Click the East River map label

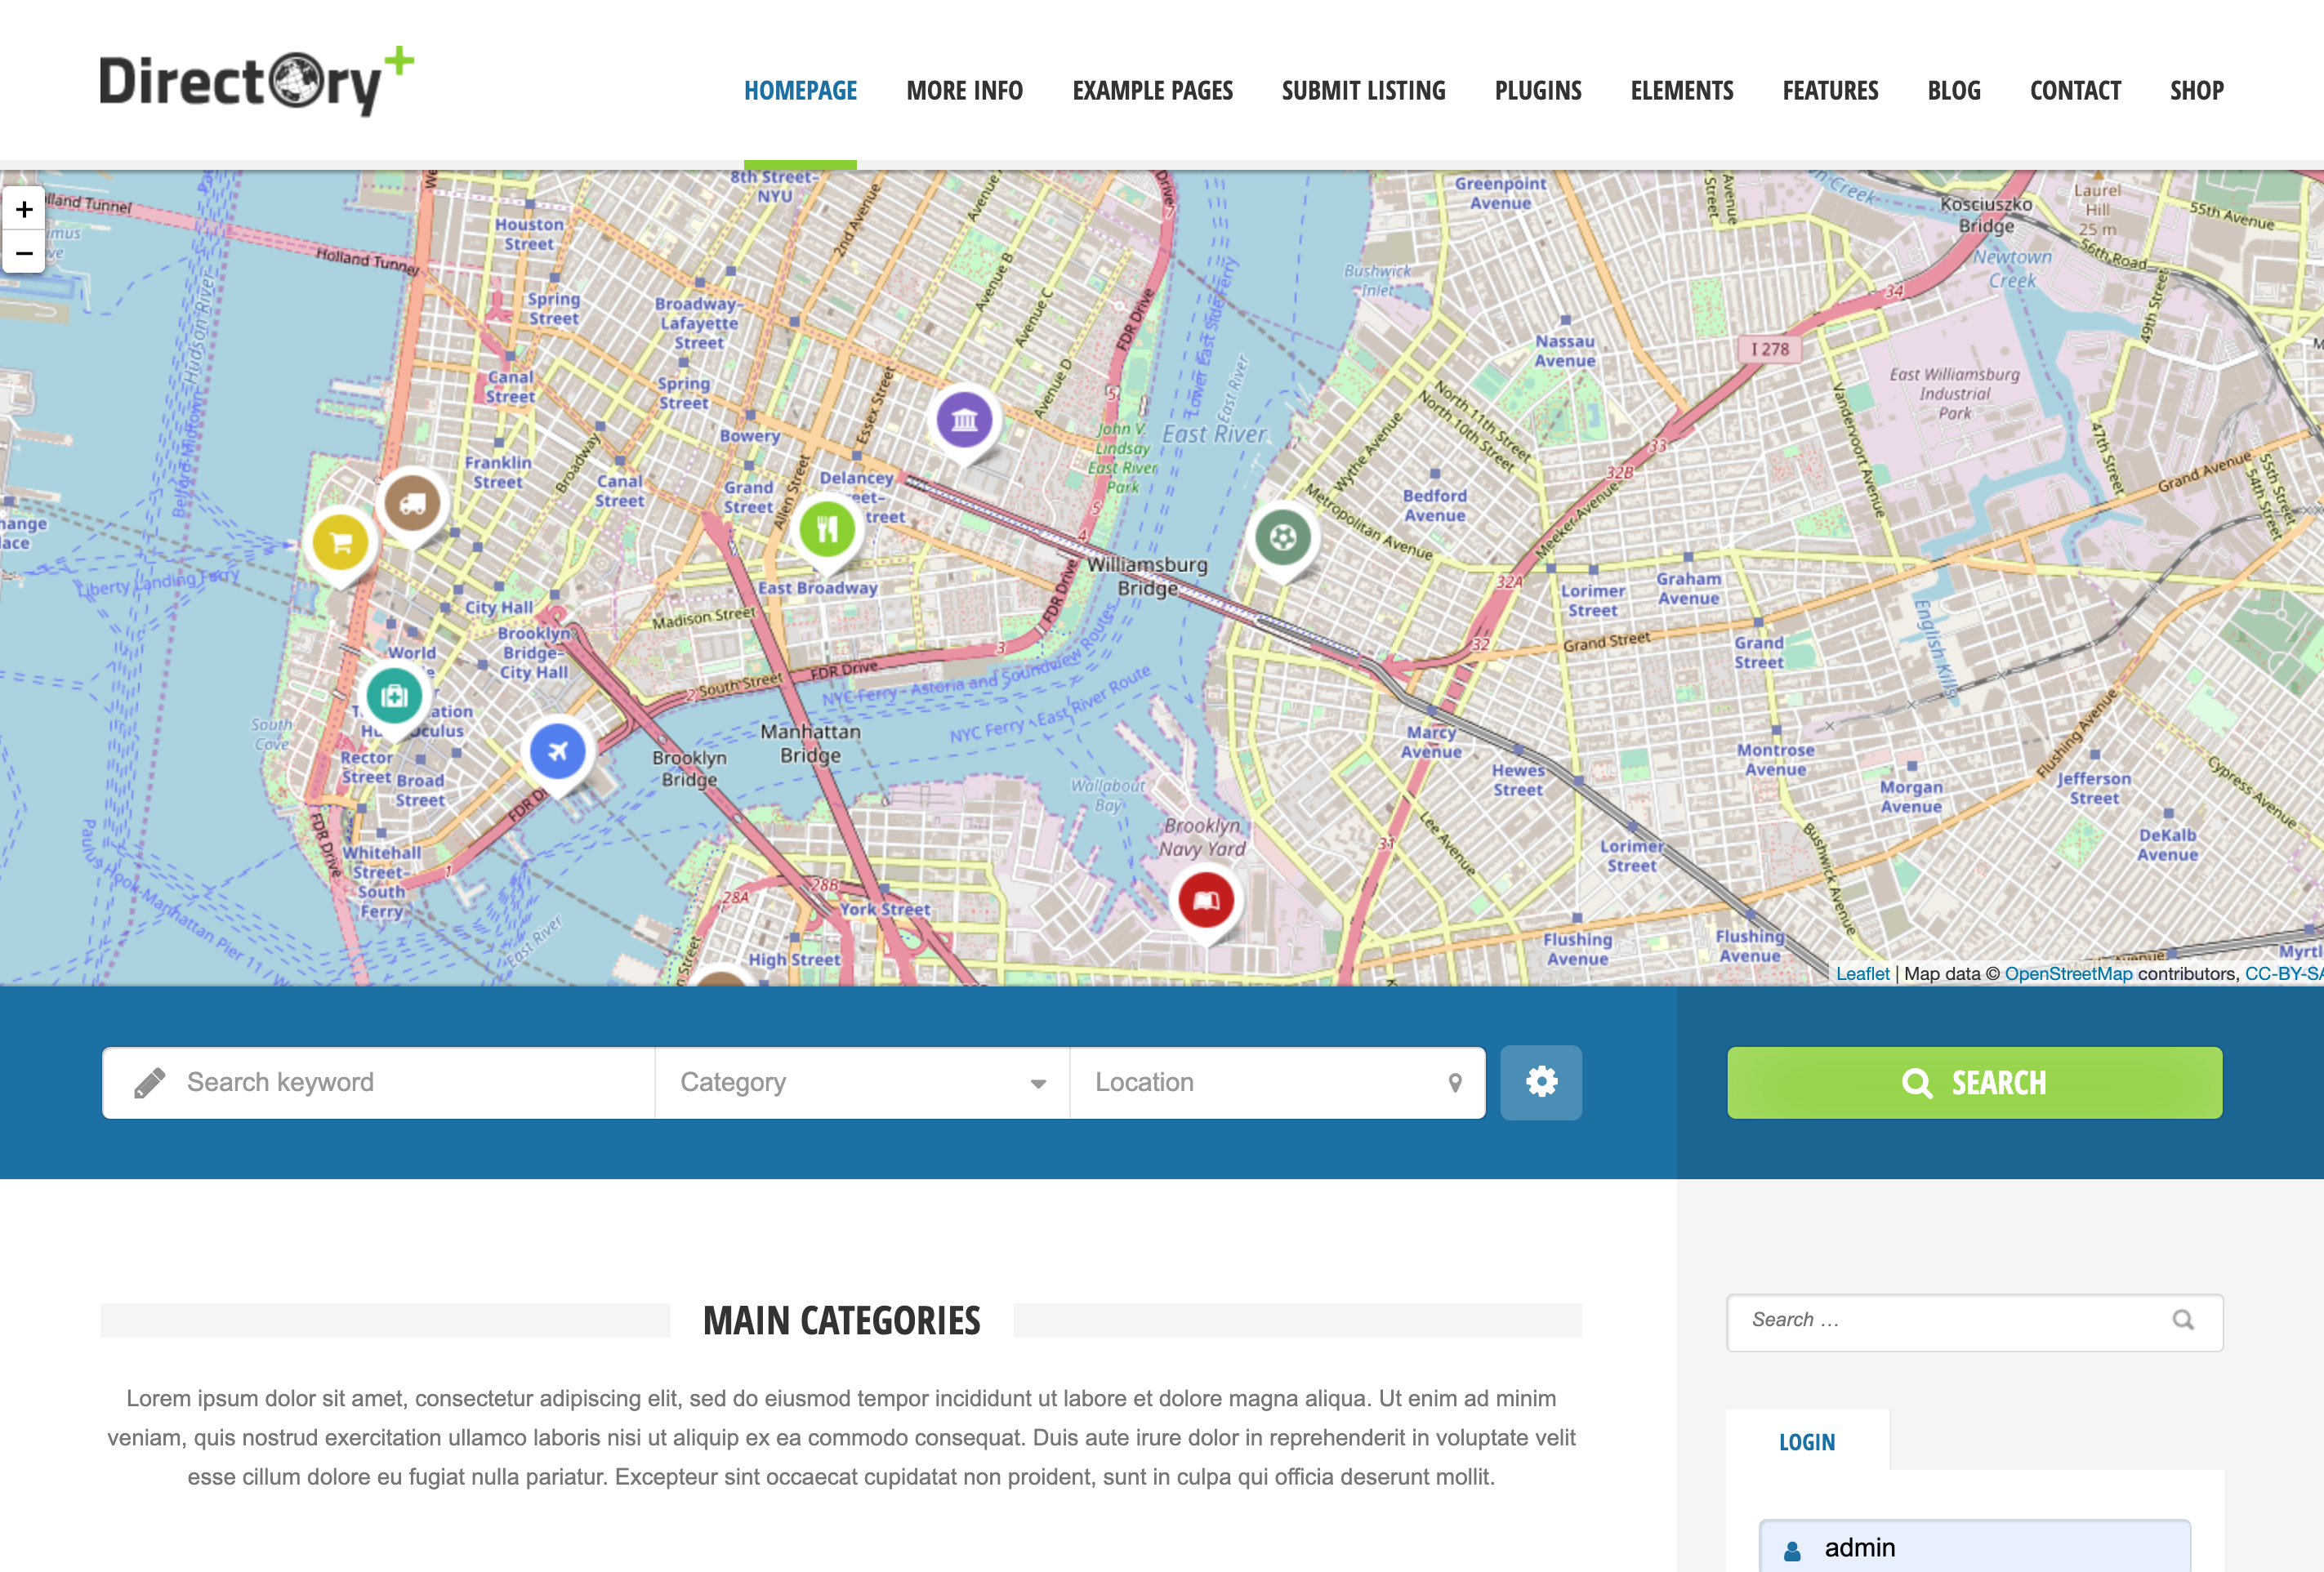[1214, 434]
